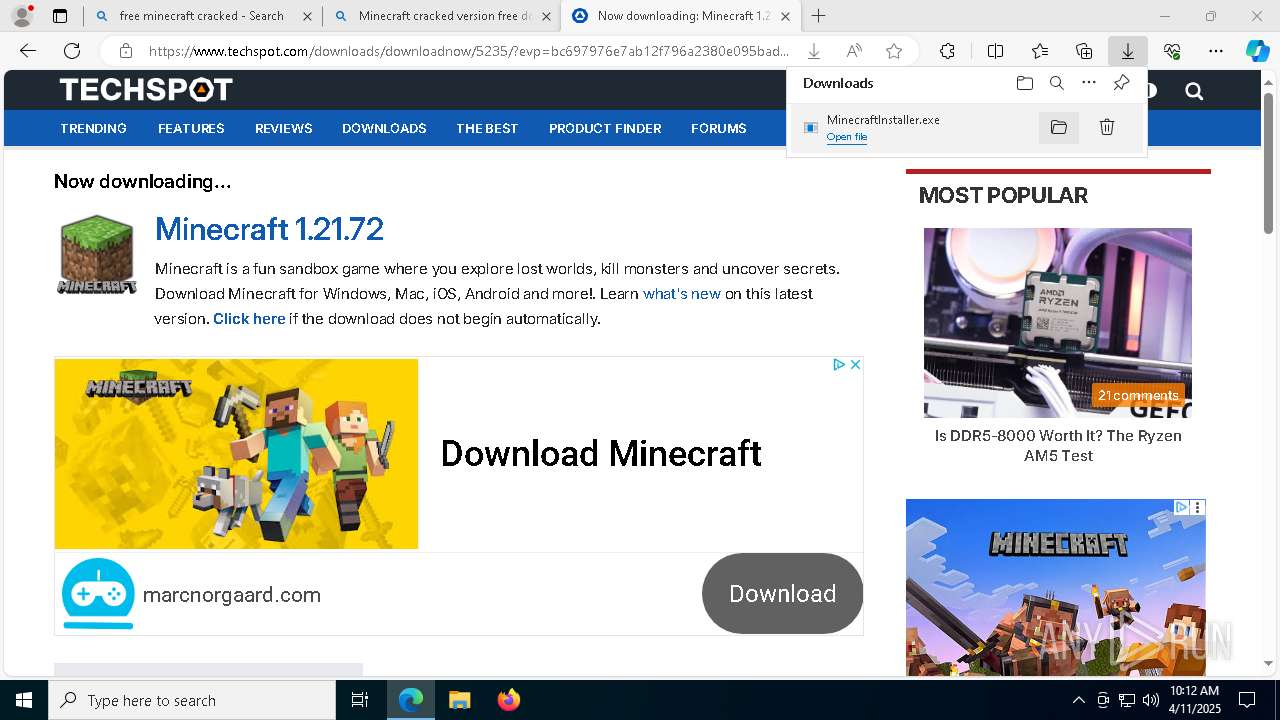Open PRODUCT FINDER navigation item

[605, 128]
